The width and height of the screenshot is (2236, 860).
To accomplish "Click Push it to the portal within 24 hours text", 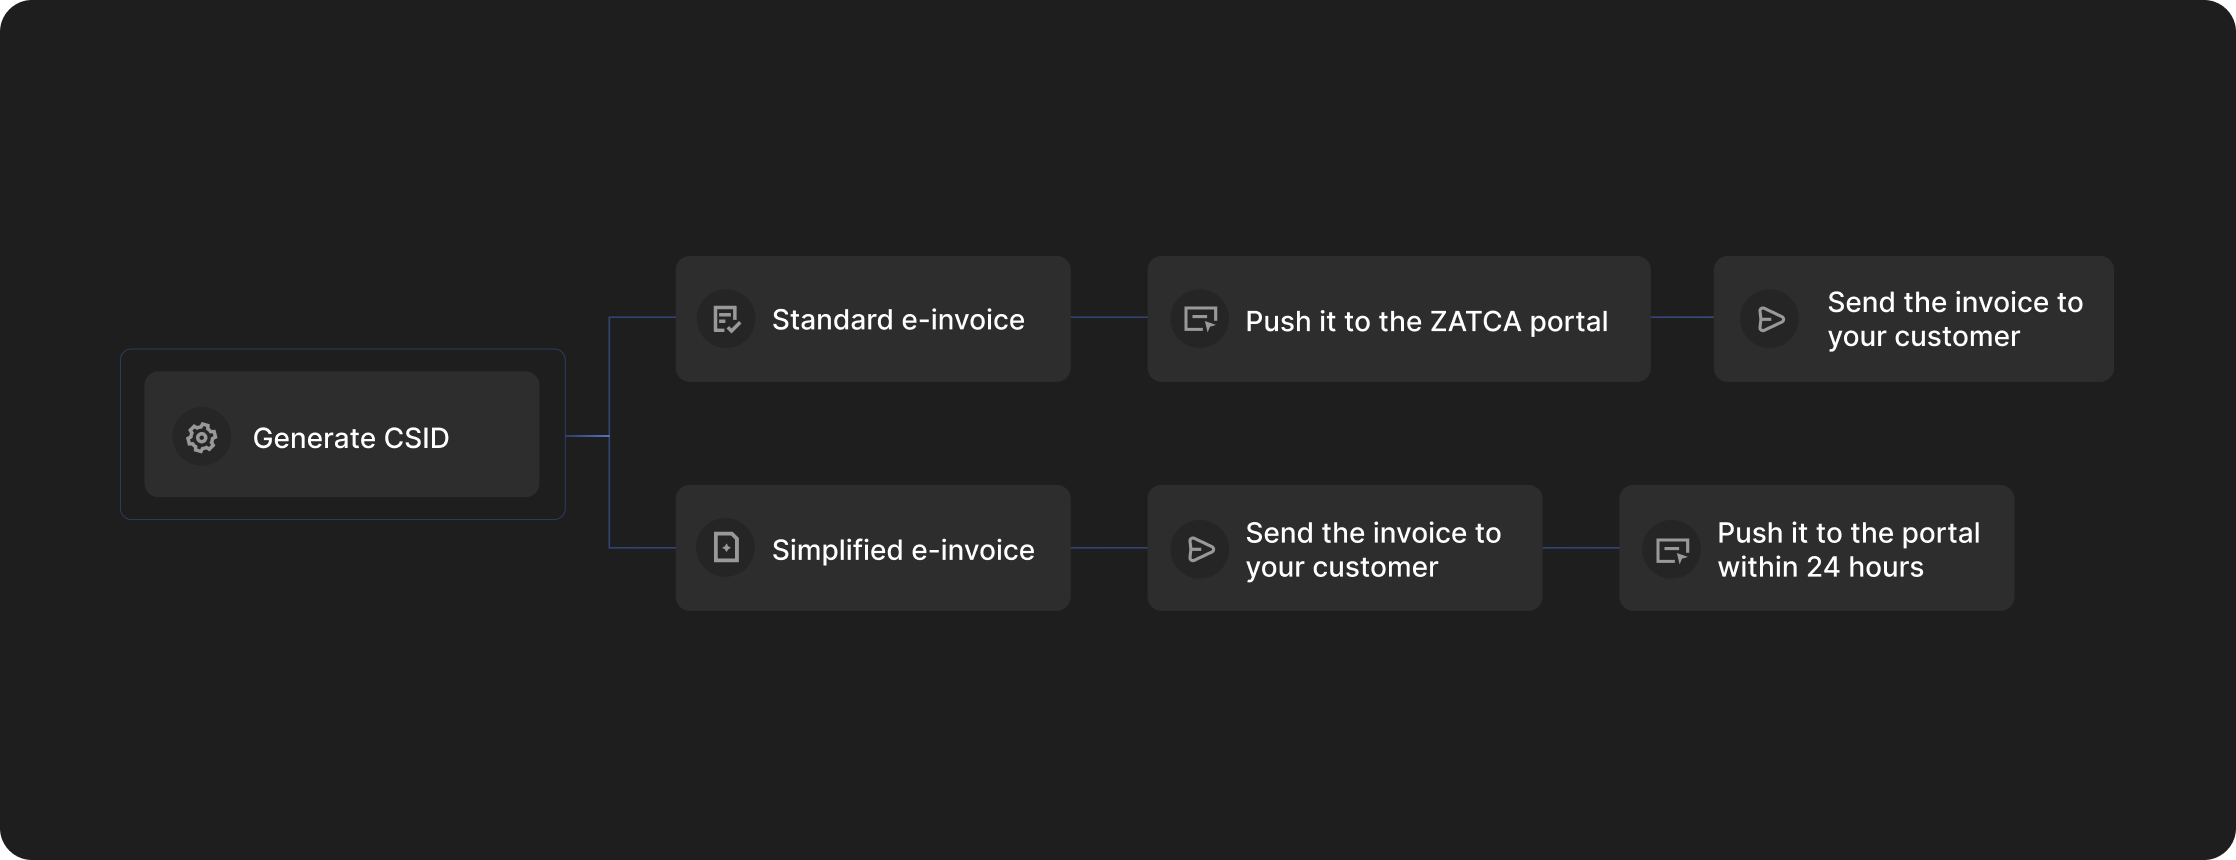I will pyautogui.click(x=1847, y=549).
